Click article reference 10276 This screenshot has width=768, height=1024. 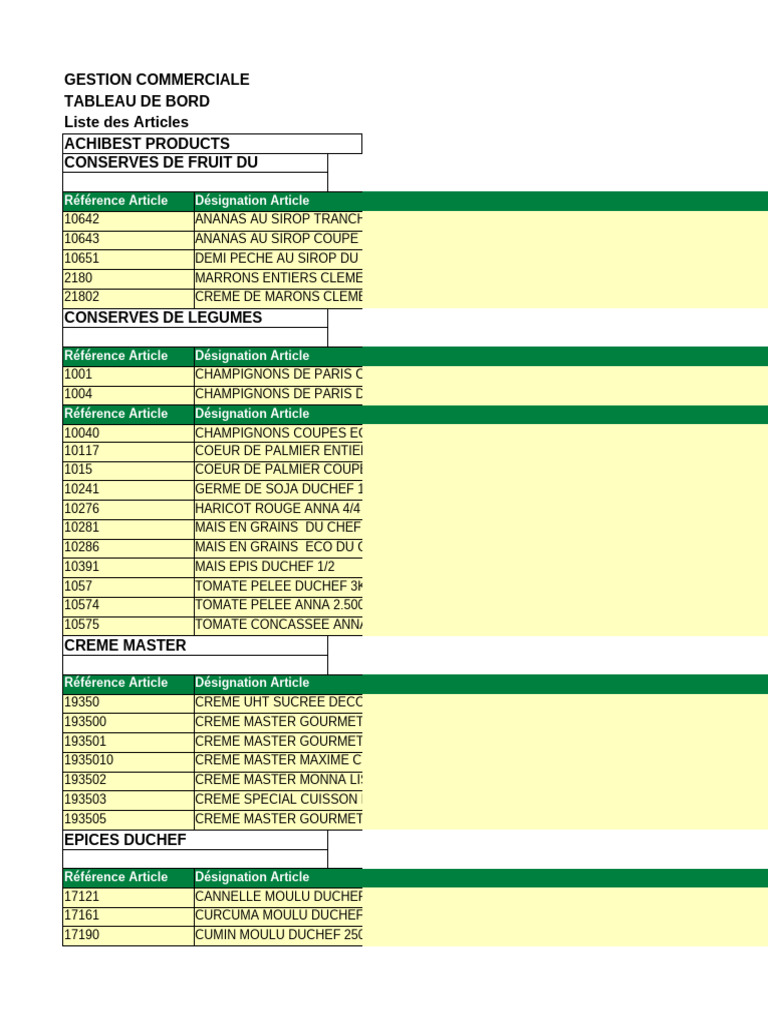128,509
